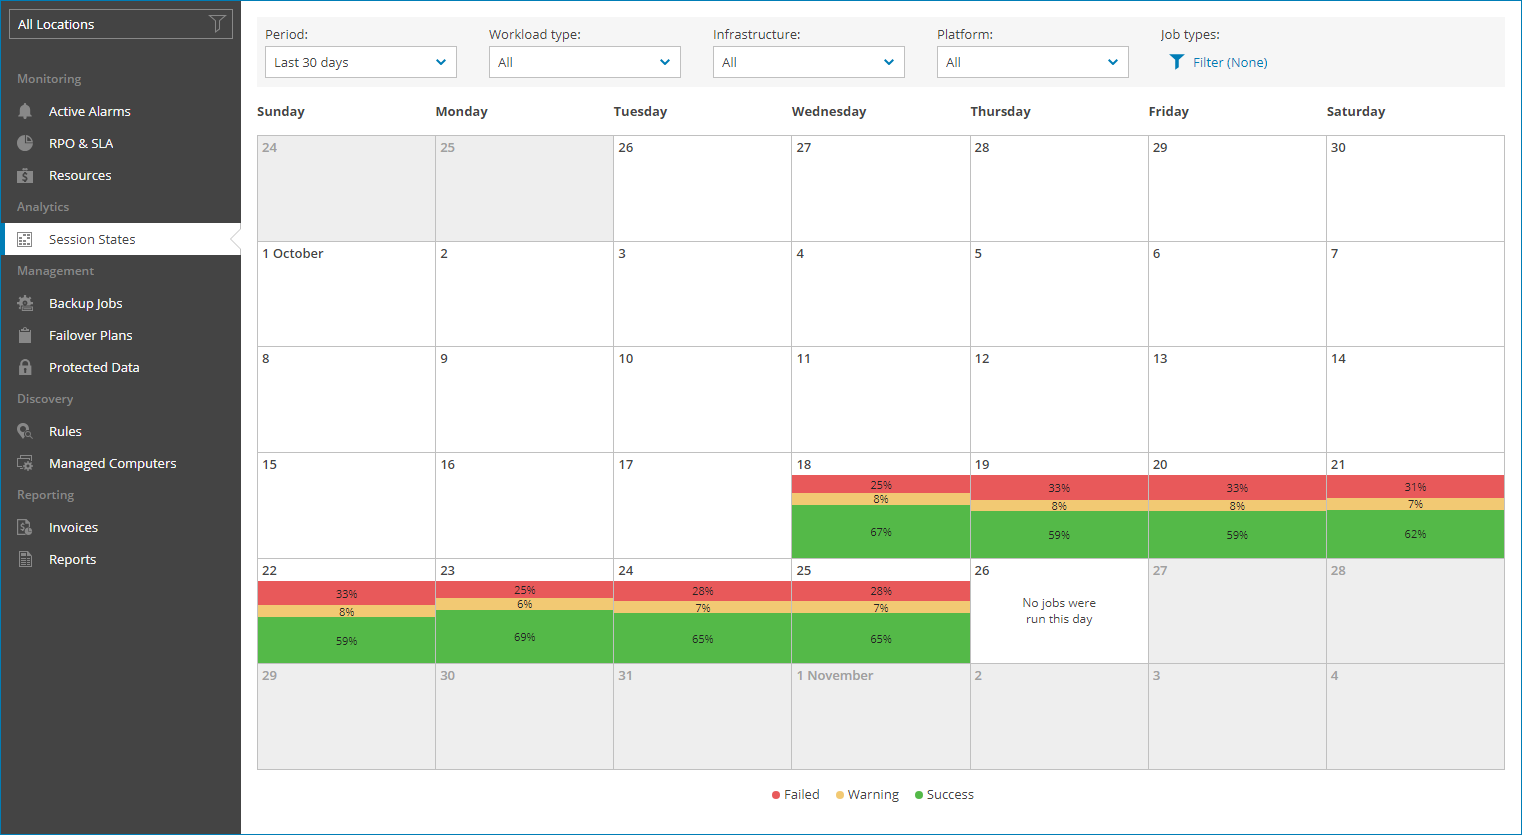Click the Backup Jobs gear icon

click(x=26, y=303)
